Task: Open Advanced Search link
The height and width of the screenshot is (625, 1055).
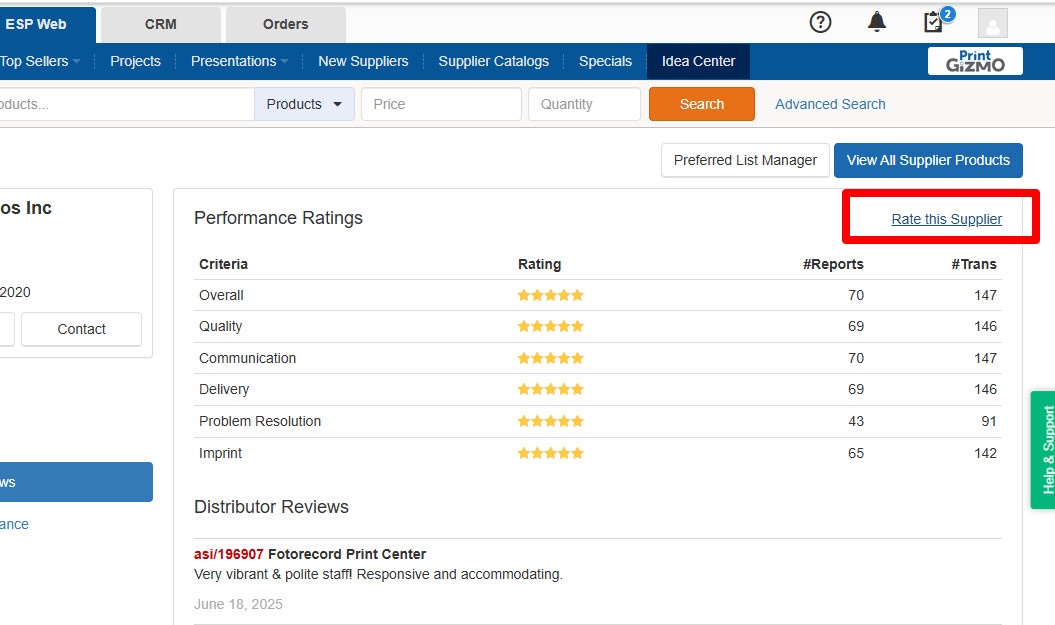Action: click(830, 104)
